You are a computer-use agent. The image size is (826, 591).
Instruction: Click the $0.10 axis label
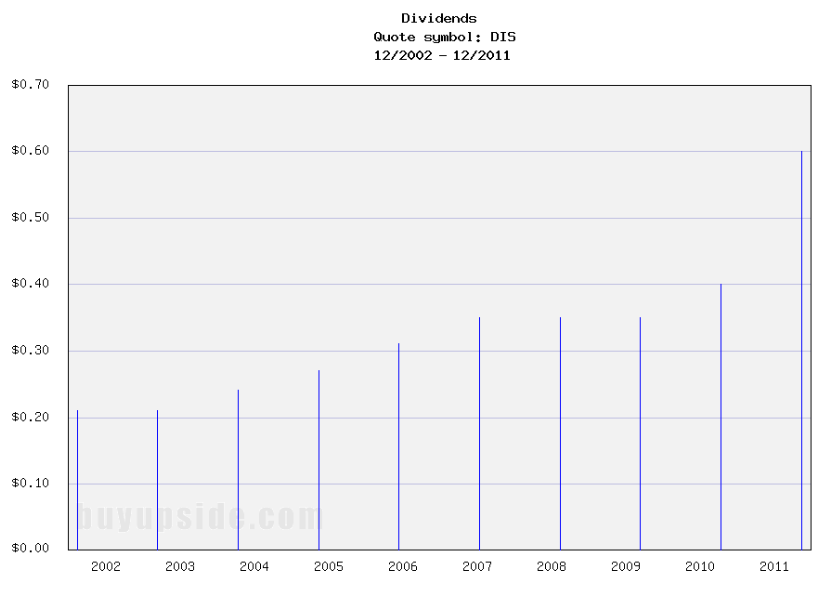(x=30, y=483)
